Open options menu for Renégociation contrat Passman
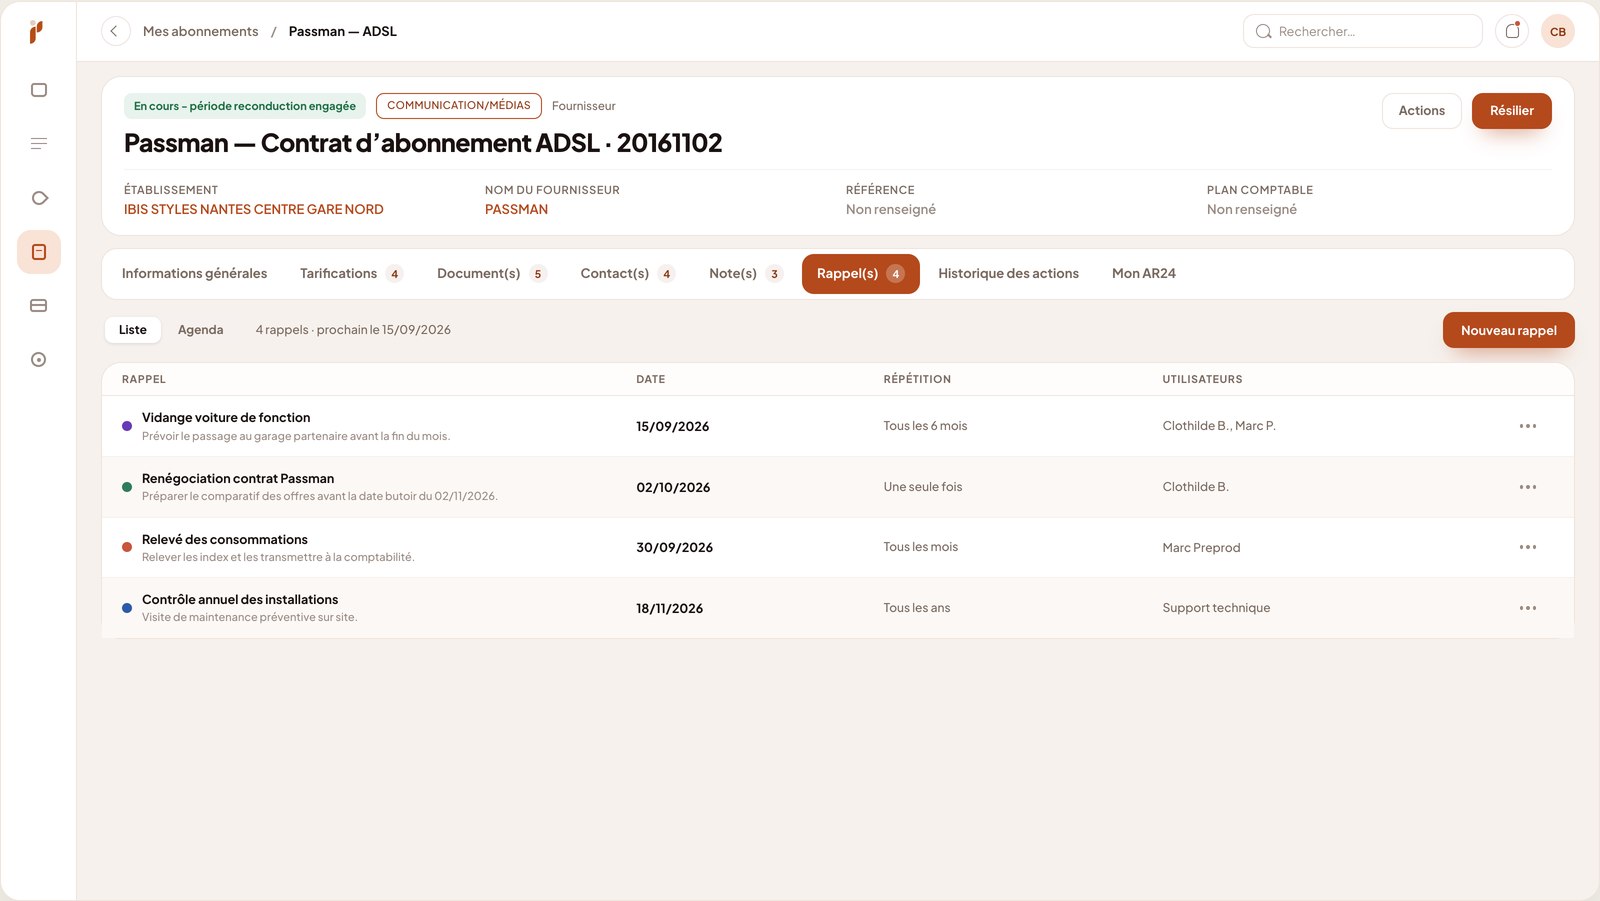The height and width of the screenshot is (901, 1600). (1528, 487)
